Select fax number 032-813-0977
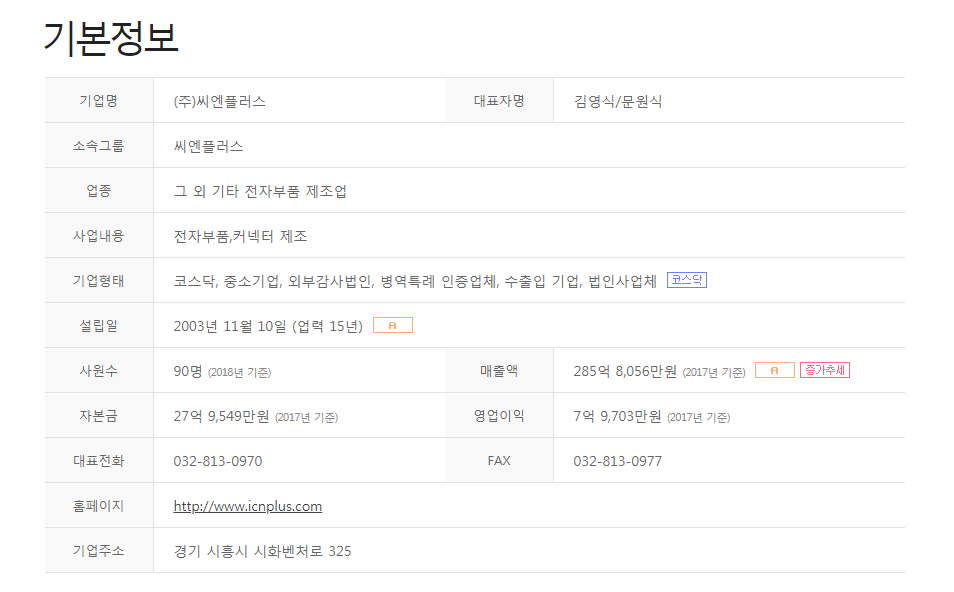 (618, 461)
